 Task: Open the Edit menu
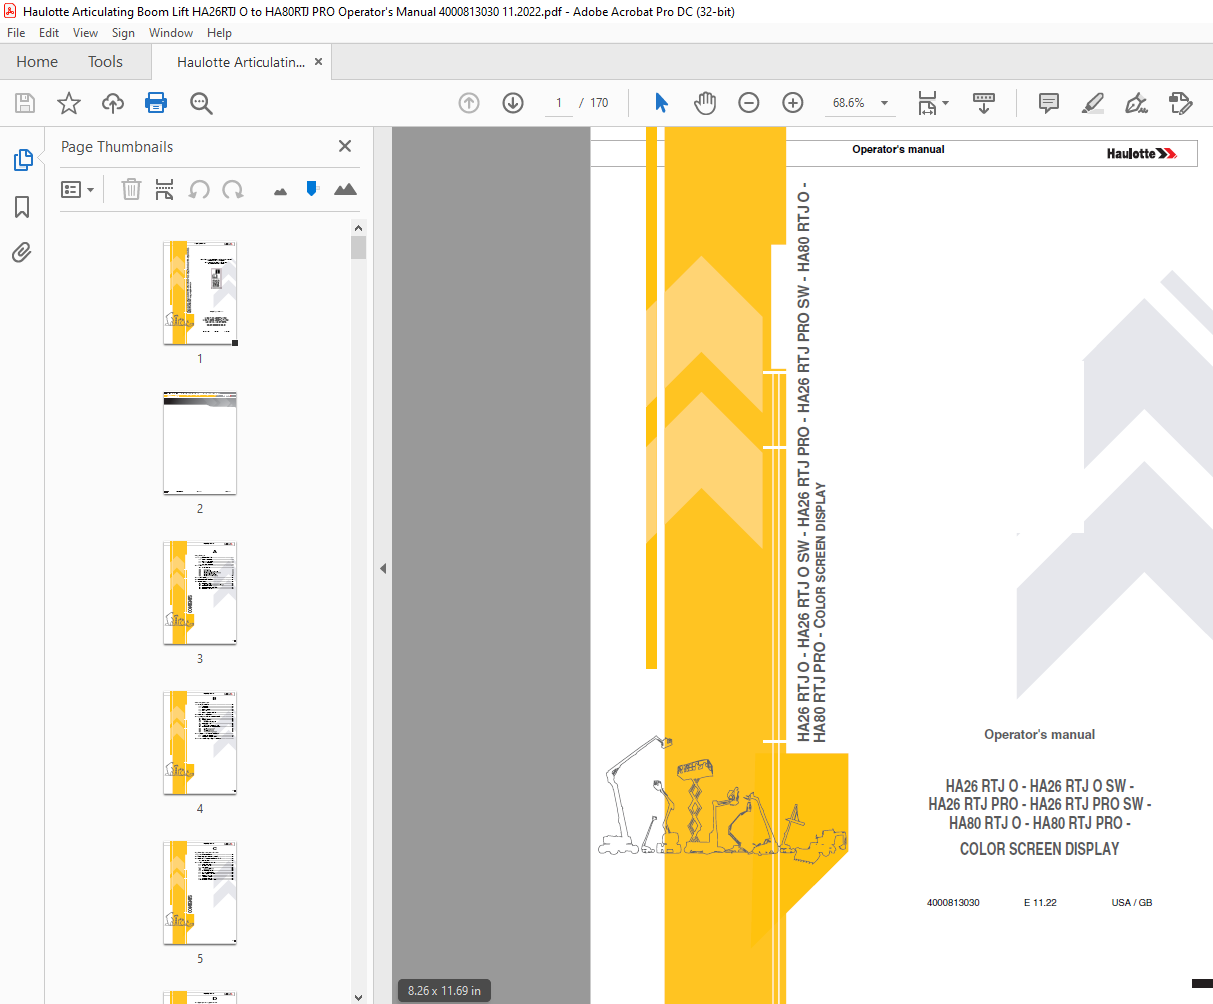pyautogui.click(x=49, y=33)
